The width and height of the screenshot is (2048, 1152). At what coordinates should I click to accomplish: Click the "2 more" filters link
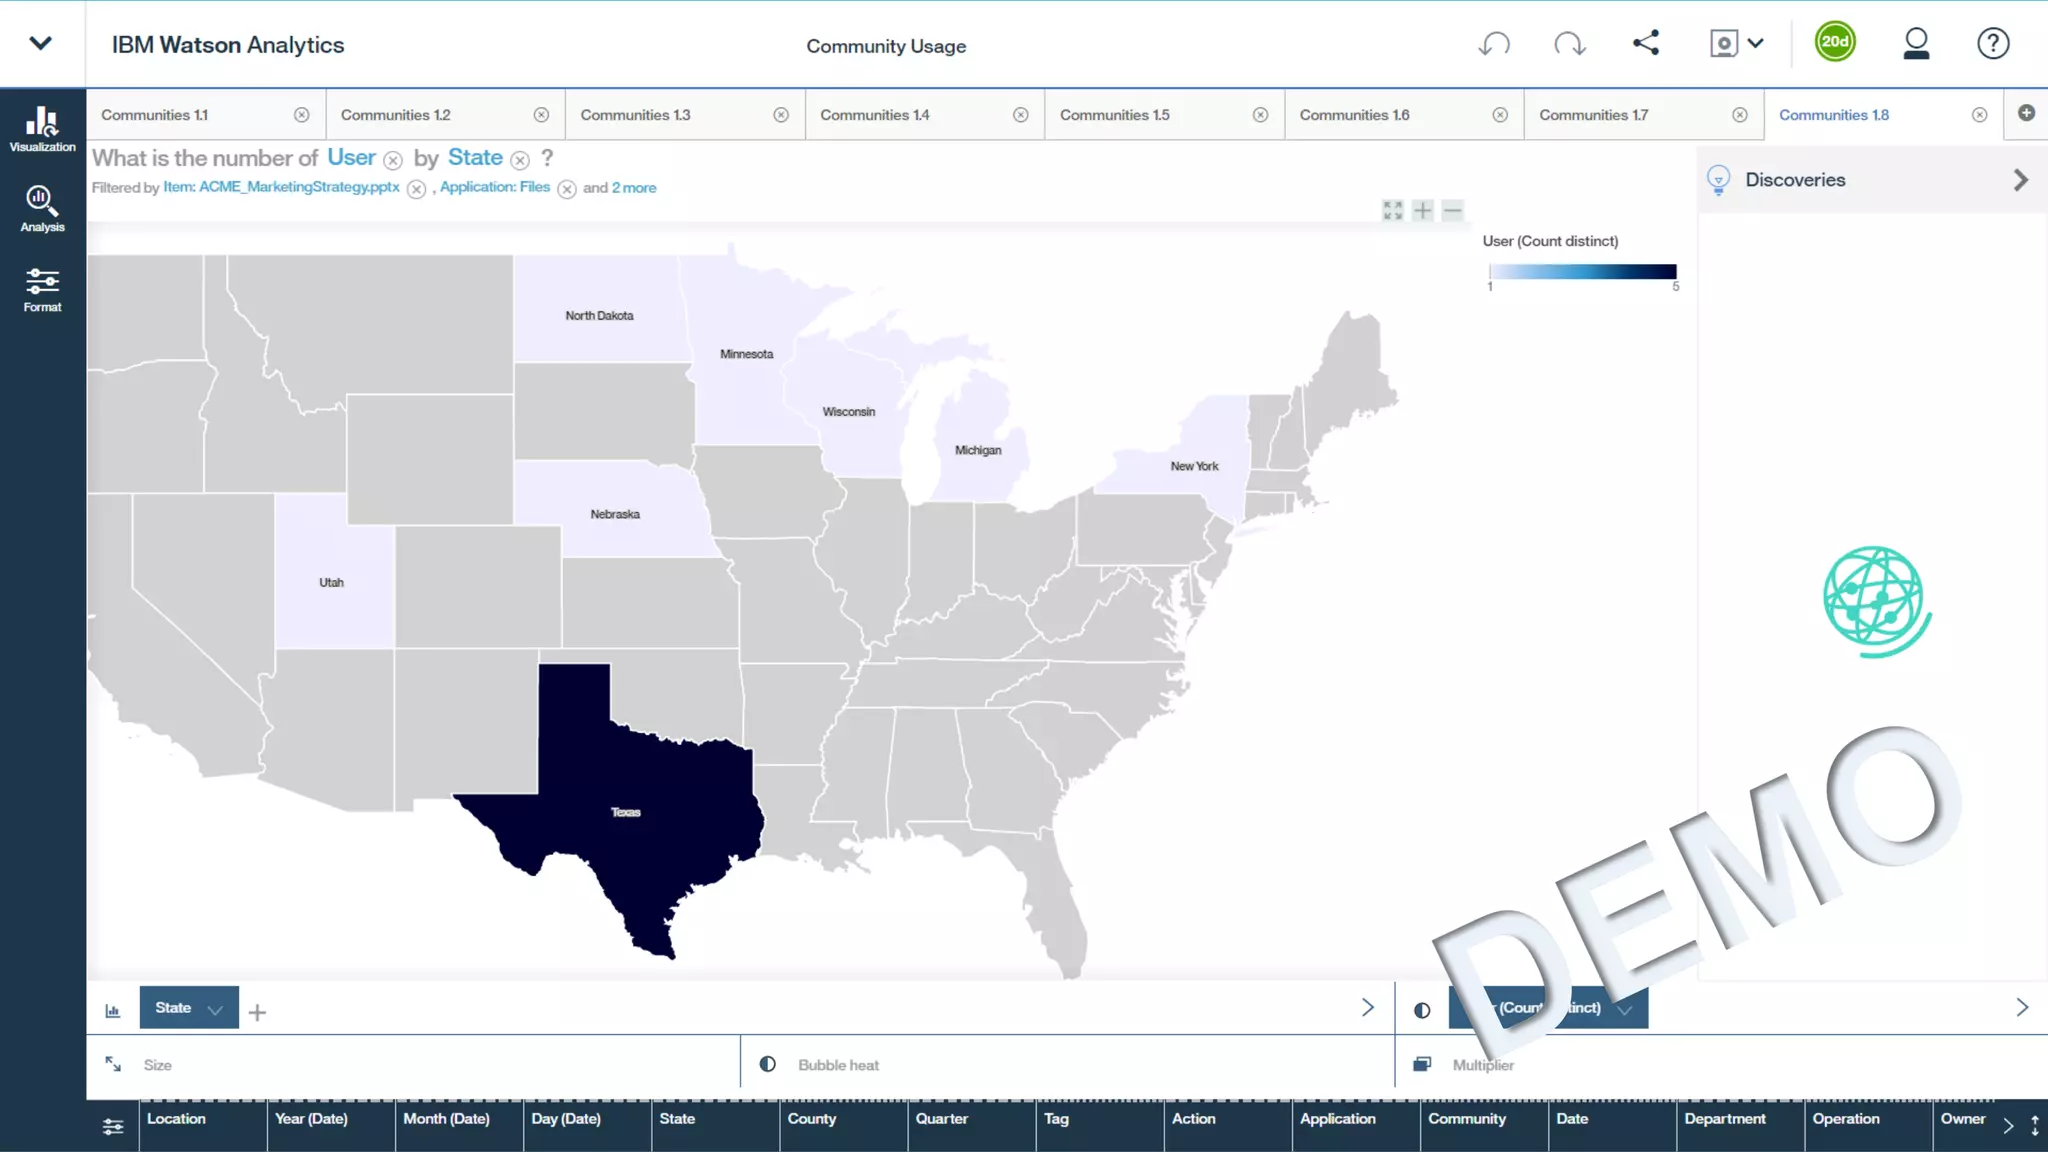[x=634, y=188]
